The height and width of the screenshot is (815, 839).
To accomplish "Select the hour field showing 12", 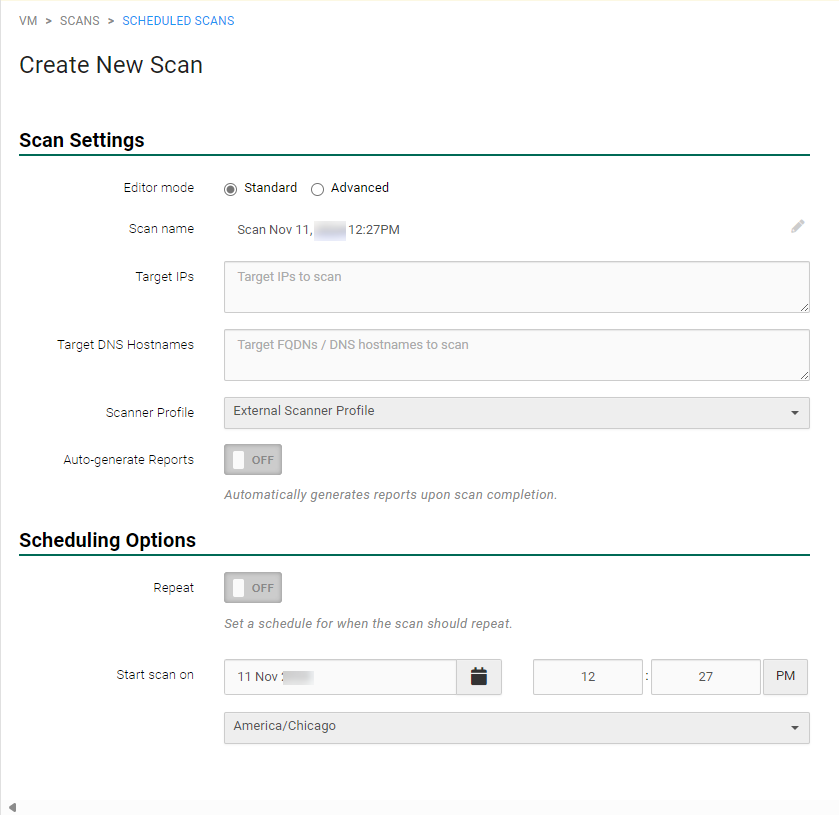I will click(x=588, y=677).
